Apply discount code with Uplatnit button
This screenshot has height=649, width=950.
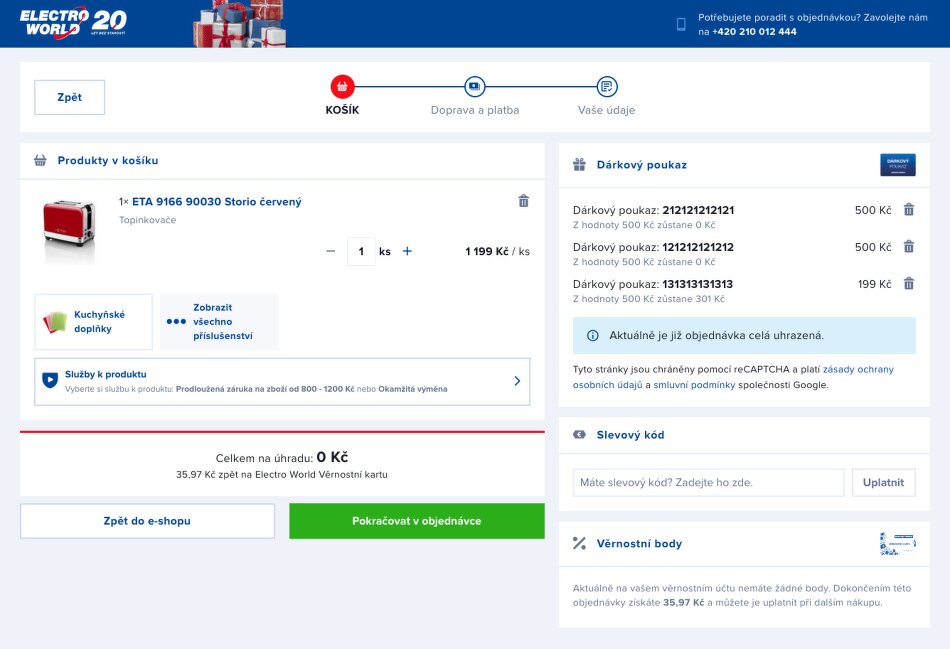(x=883, y=482)
